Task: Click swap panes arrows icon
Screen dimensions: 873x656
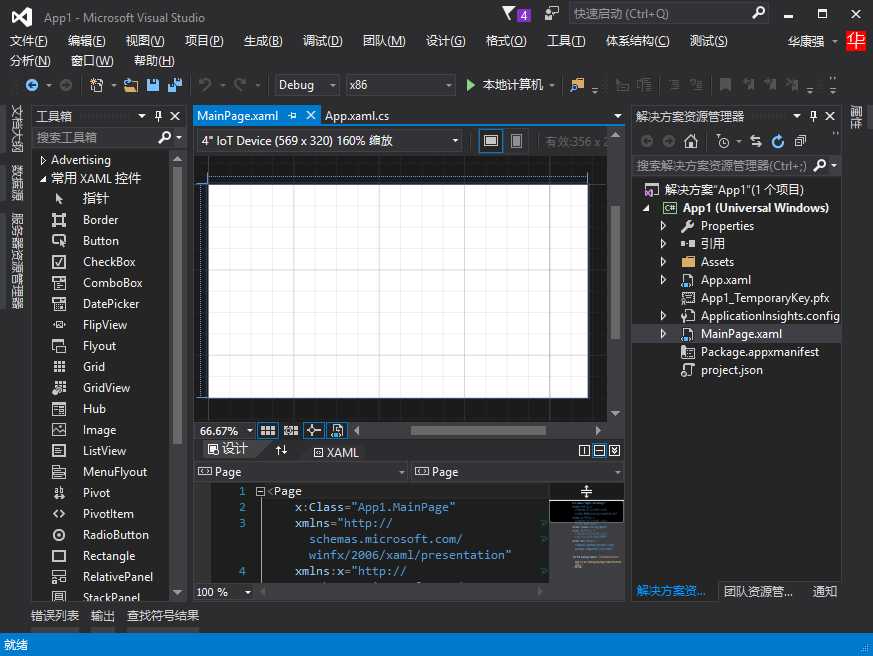Action: (282, 450)
